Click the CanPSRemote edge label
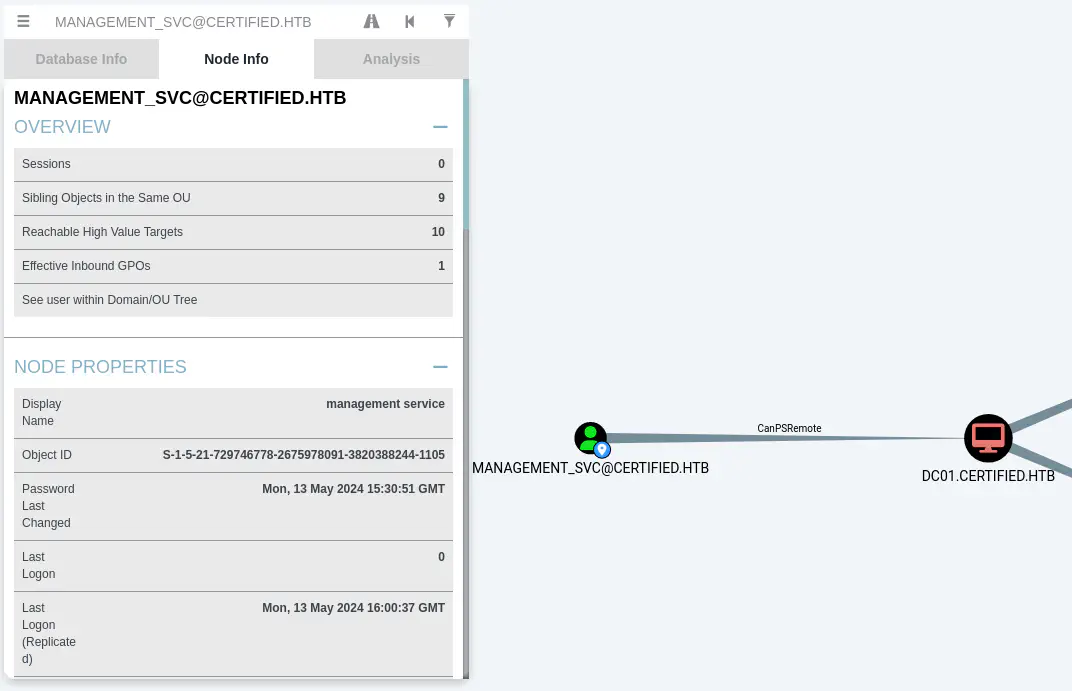The image size is (1072, 691). click(789, 428)
